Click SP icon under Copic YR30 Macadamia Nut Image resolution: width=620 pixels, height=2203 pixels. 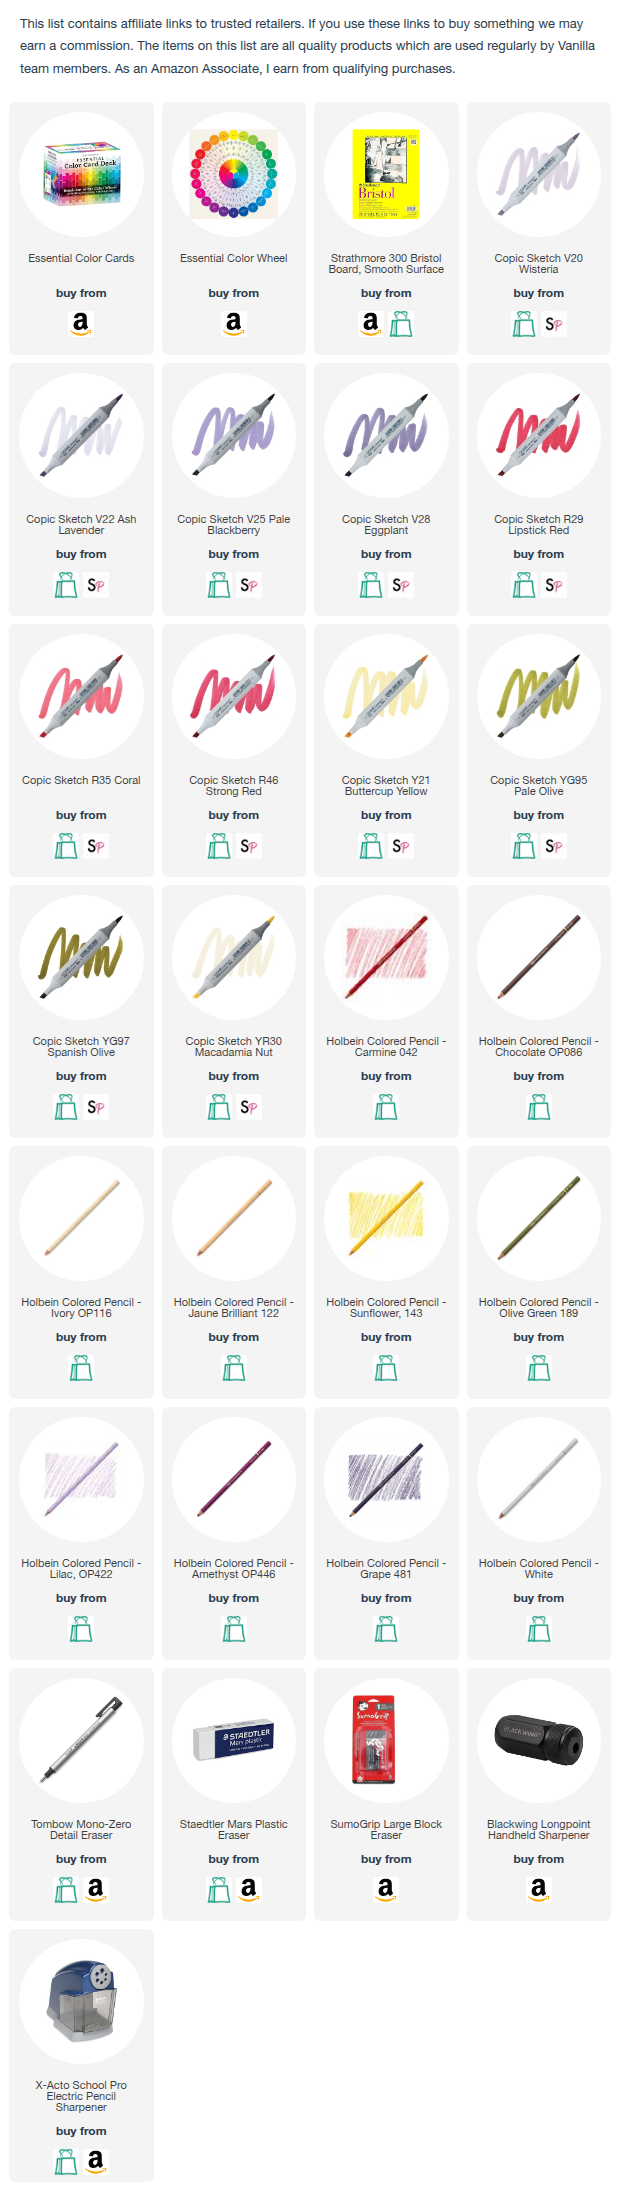click(x=249, y=1107)
